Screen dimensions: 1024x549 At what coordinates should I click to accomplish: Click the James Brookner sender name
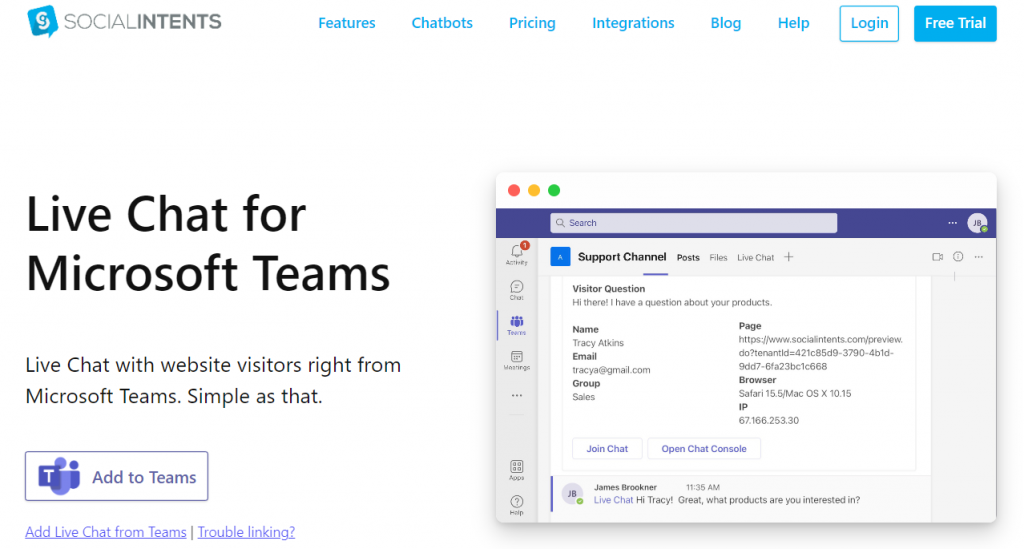(x=625, y=487)
